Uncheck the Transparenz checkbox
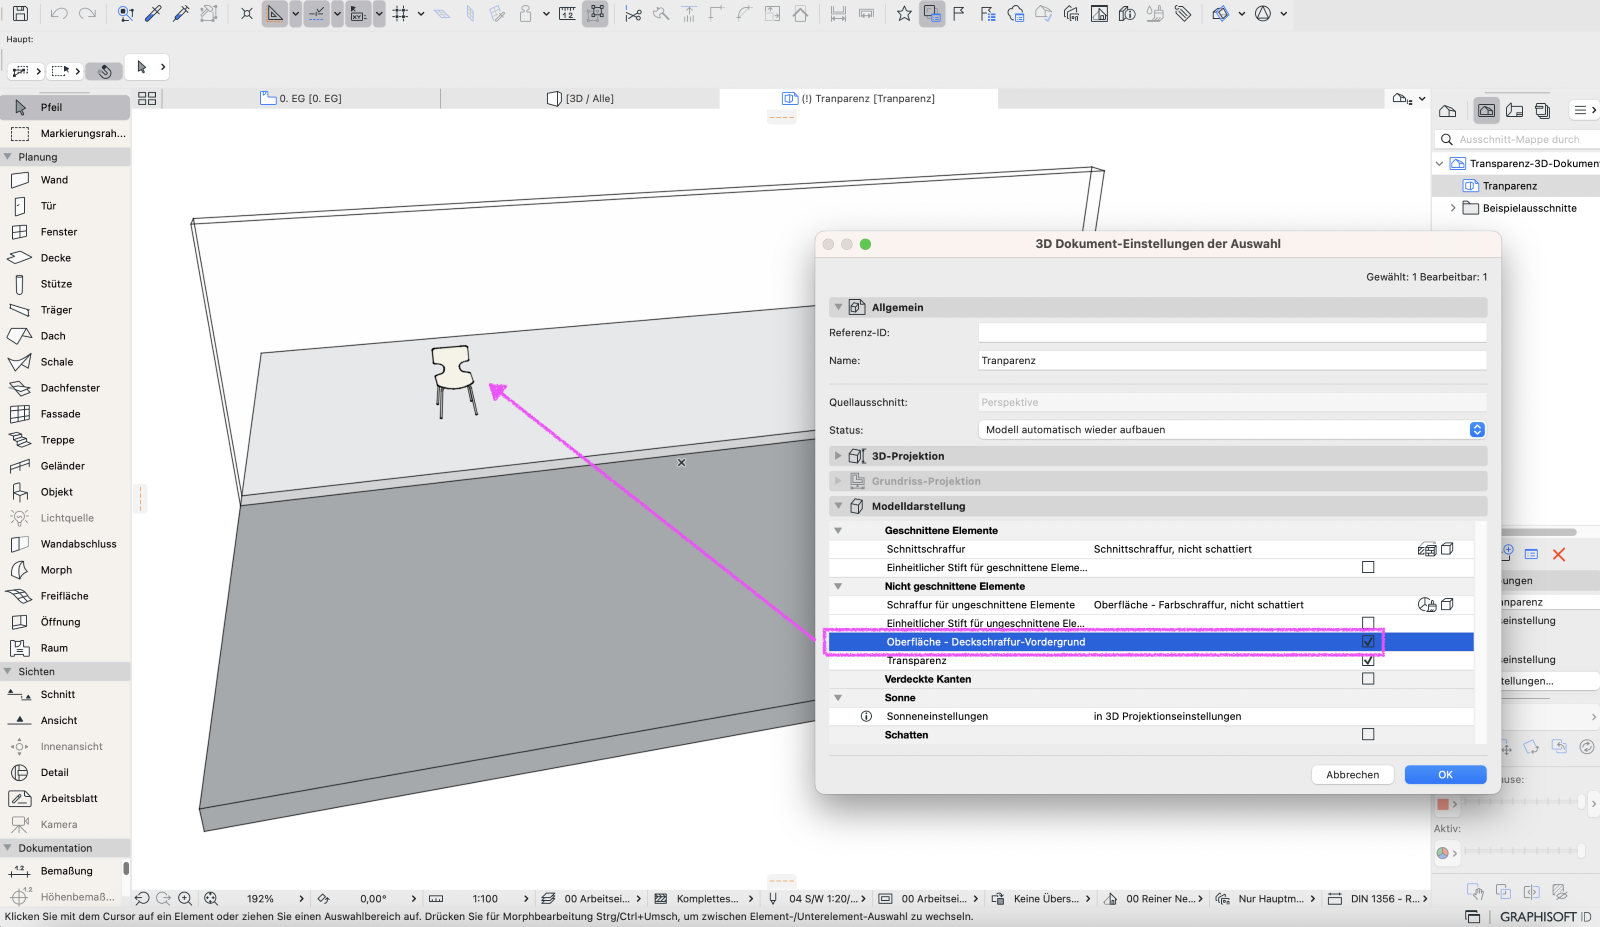 [x=1368, y=660]
